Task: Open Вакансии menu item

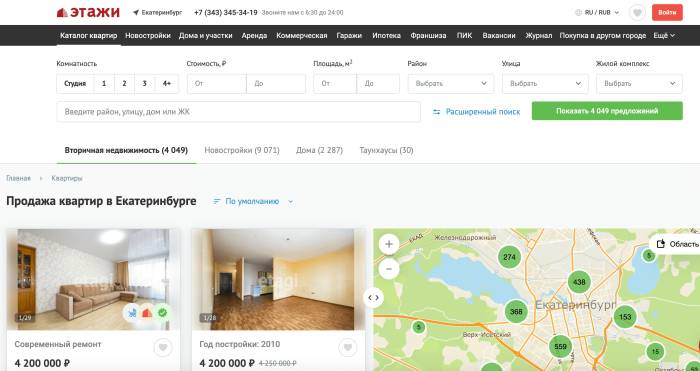Action: click(x=499, y=36)
